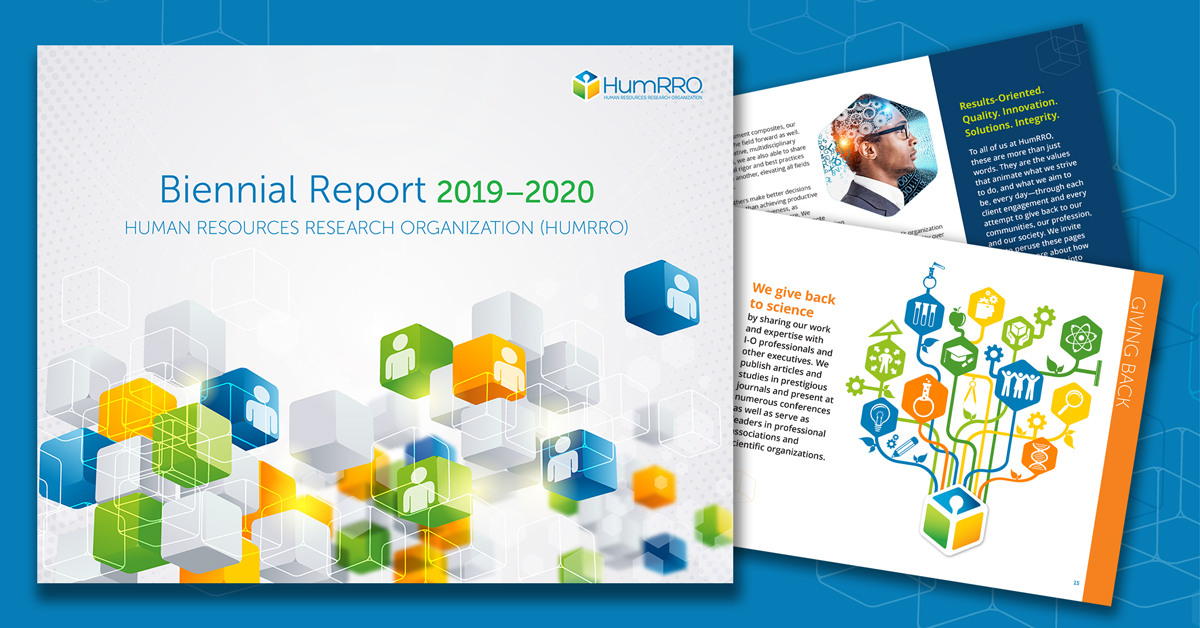This screenshot has height=628, width=1200.
Task: Open the graduation cap hexagon icon
Action: tap(959, 354)
